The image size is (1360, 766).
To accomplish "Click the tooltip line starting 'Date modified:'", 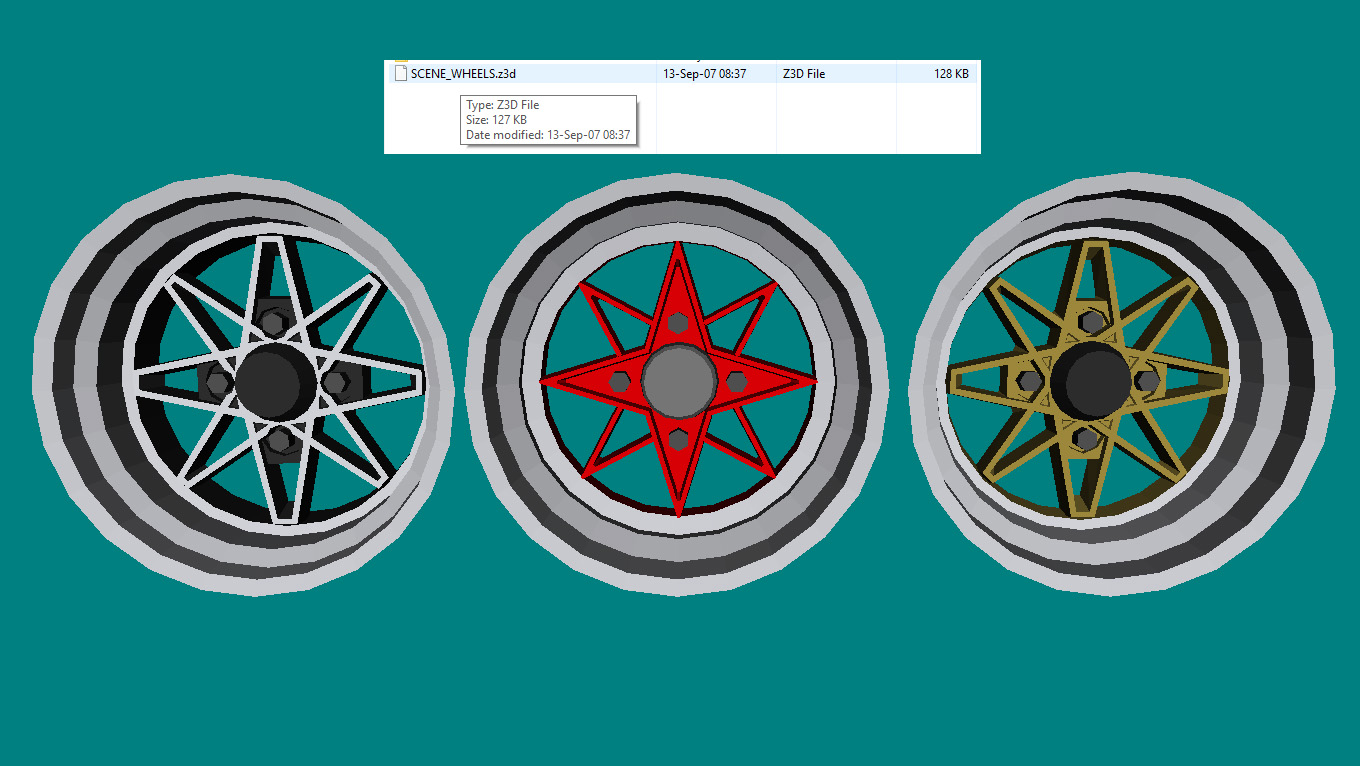I will tap(548, 135).
